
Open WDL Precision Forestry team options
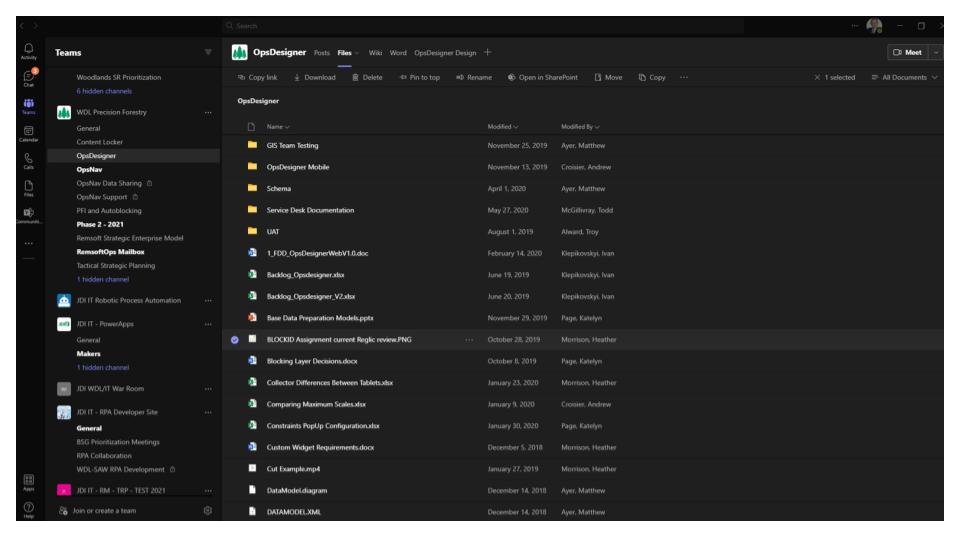point(208,113)
